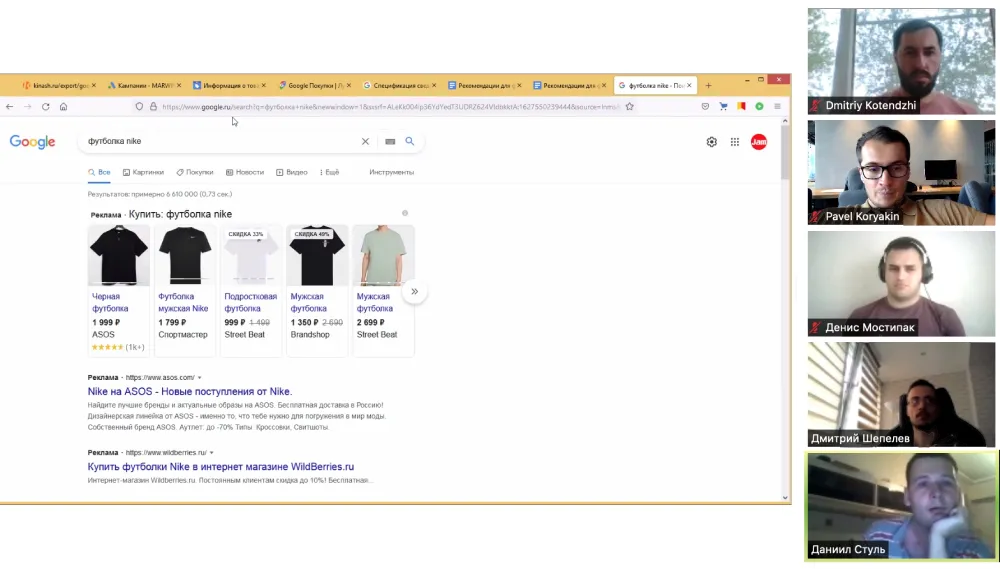Open the on-screen keyboard icon in search box

point(390,142)
